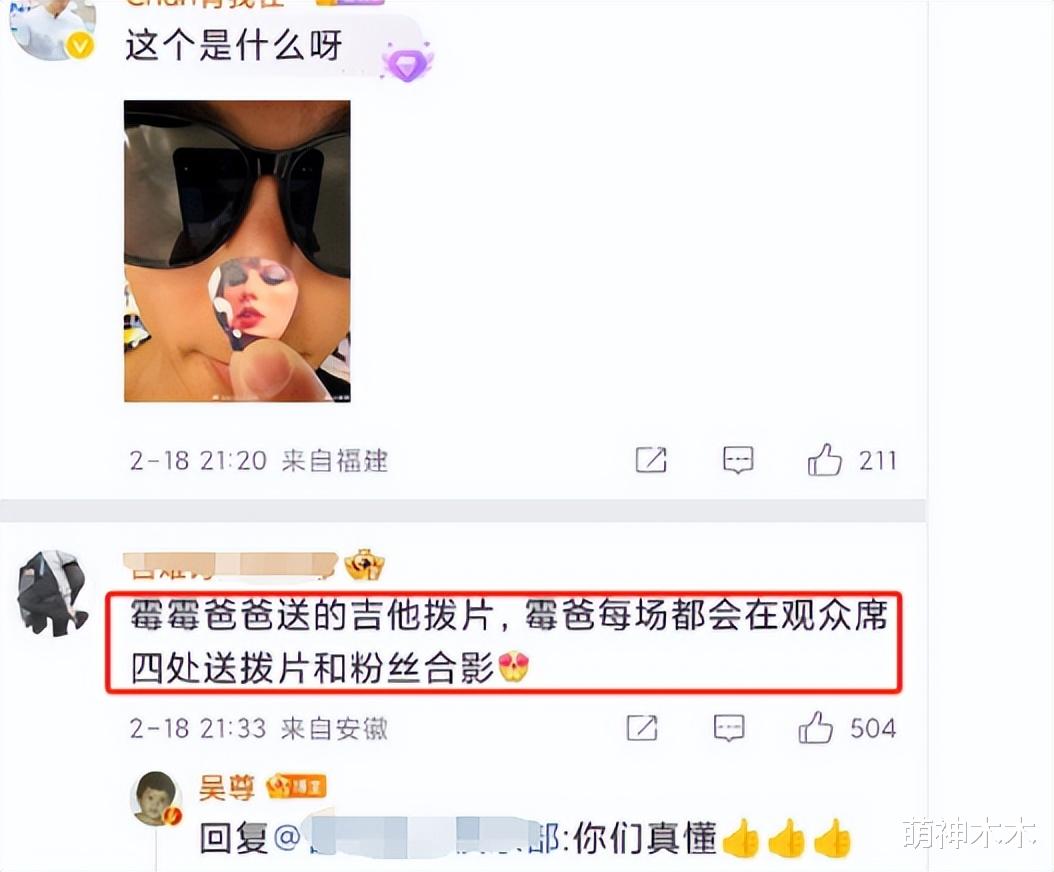Open replies for the Anhui comment
The height and width of the screenshot is (872, 1054).
[729, 728]
